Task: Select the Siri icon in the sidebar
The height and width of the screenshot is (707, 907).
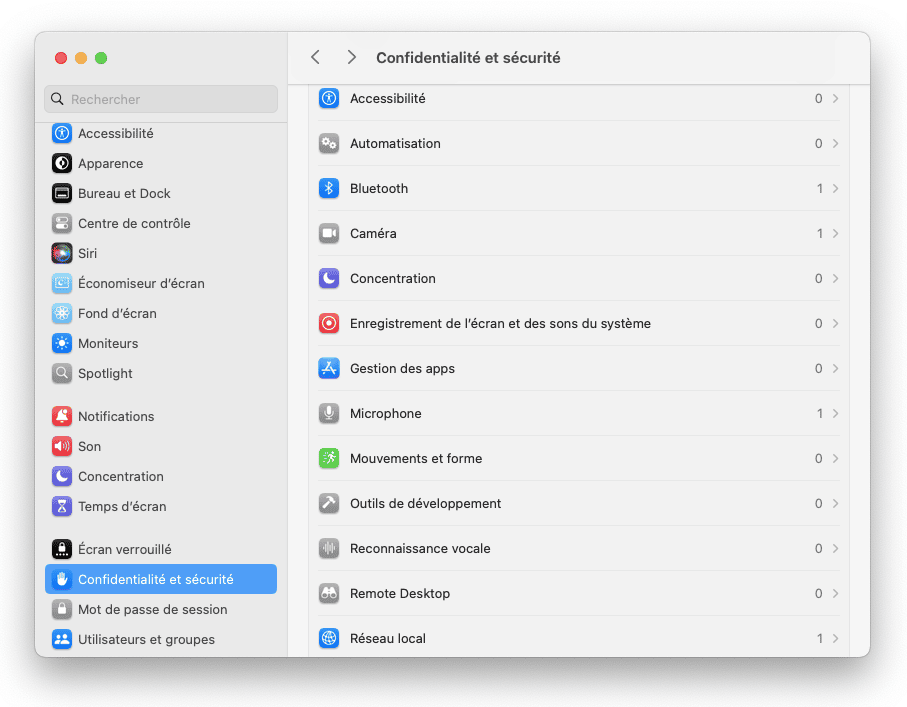Action: click(x=62, y=253)
